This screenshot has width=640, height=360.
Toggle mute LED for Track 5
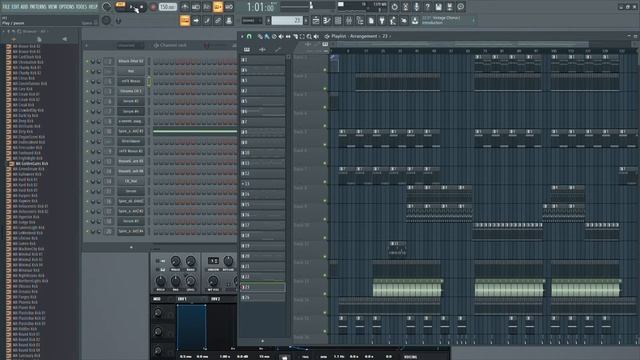click(325, 144)
